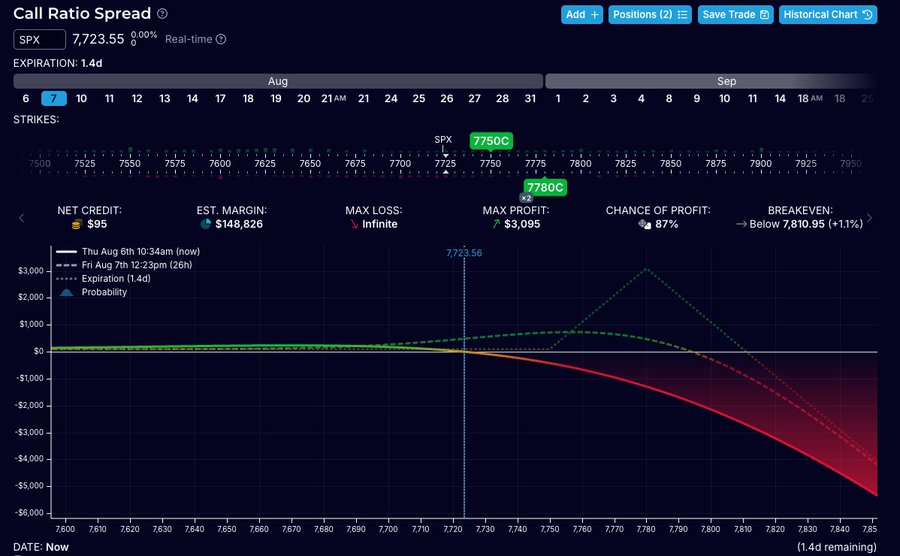This screenshot has width=900, height=556.
Task: Click the max loss red arrow icon
Action: click(x=354, y=224)
